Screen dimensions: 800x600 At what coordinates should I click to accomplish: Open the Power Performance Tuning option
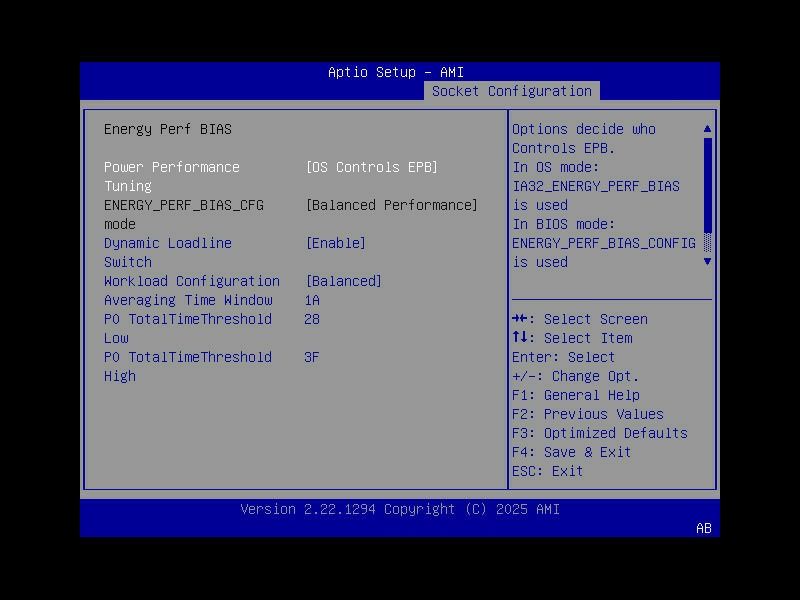173,167
